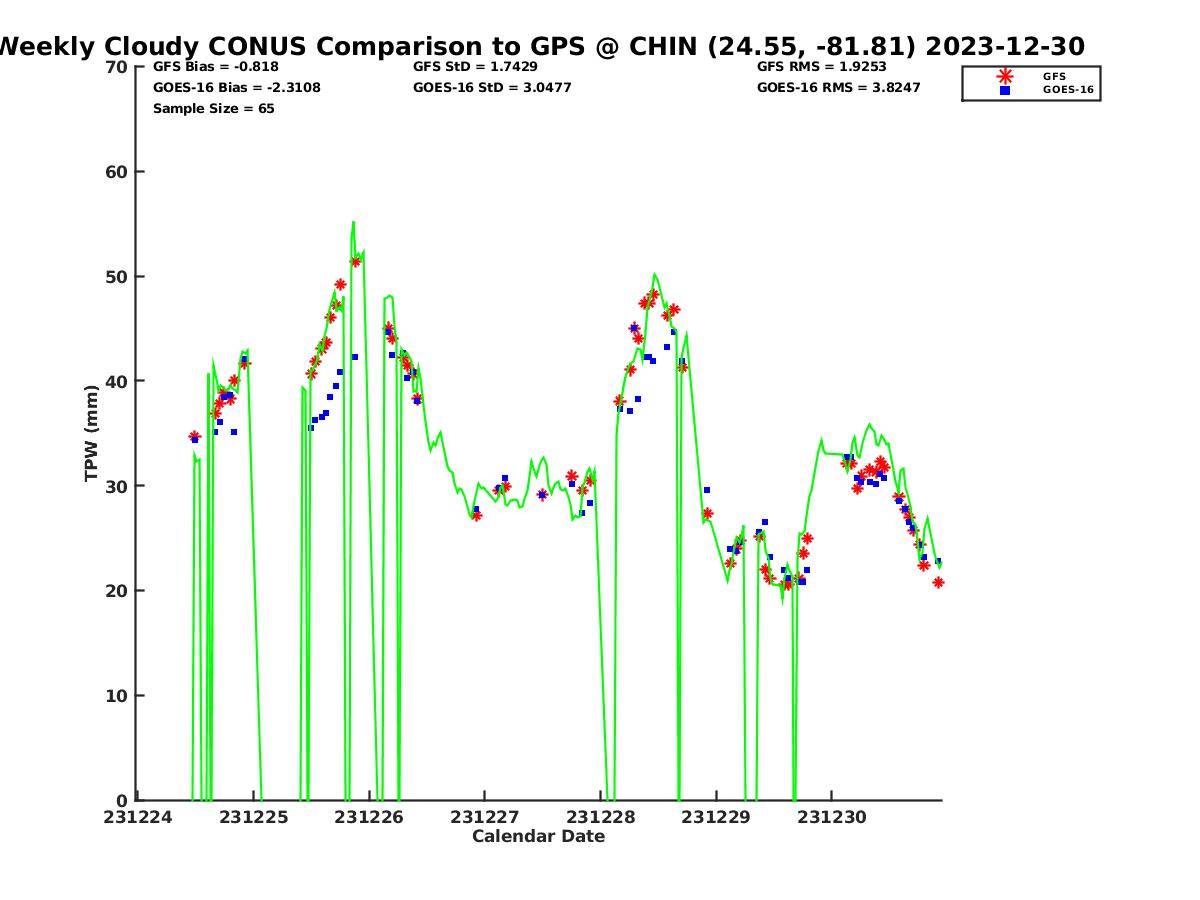Click the GFS label in the legend
The height and width of the screenshot is (900, 1200).
[1054, 76]
